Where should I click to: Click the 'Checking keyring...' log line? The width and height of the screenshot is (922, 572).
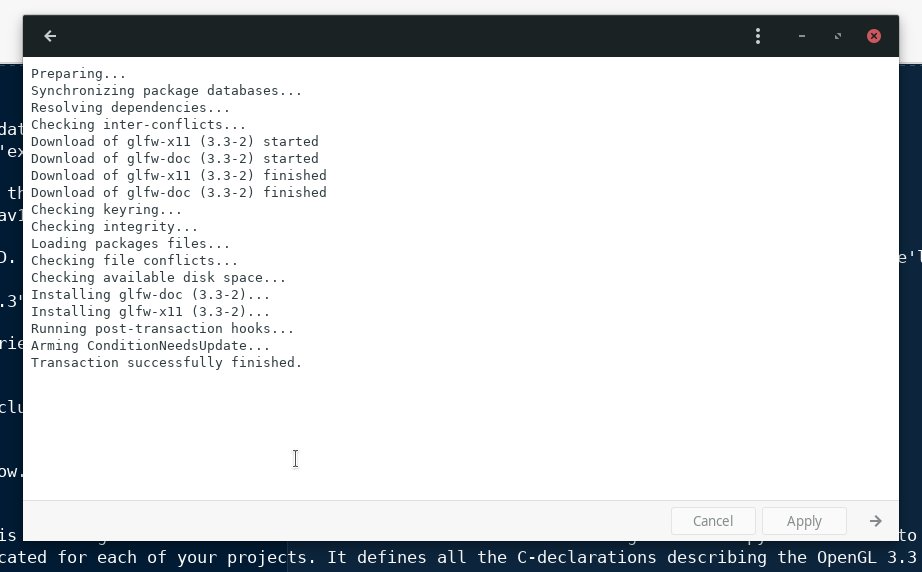106,210
